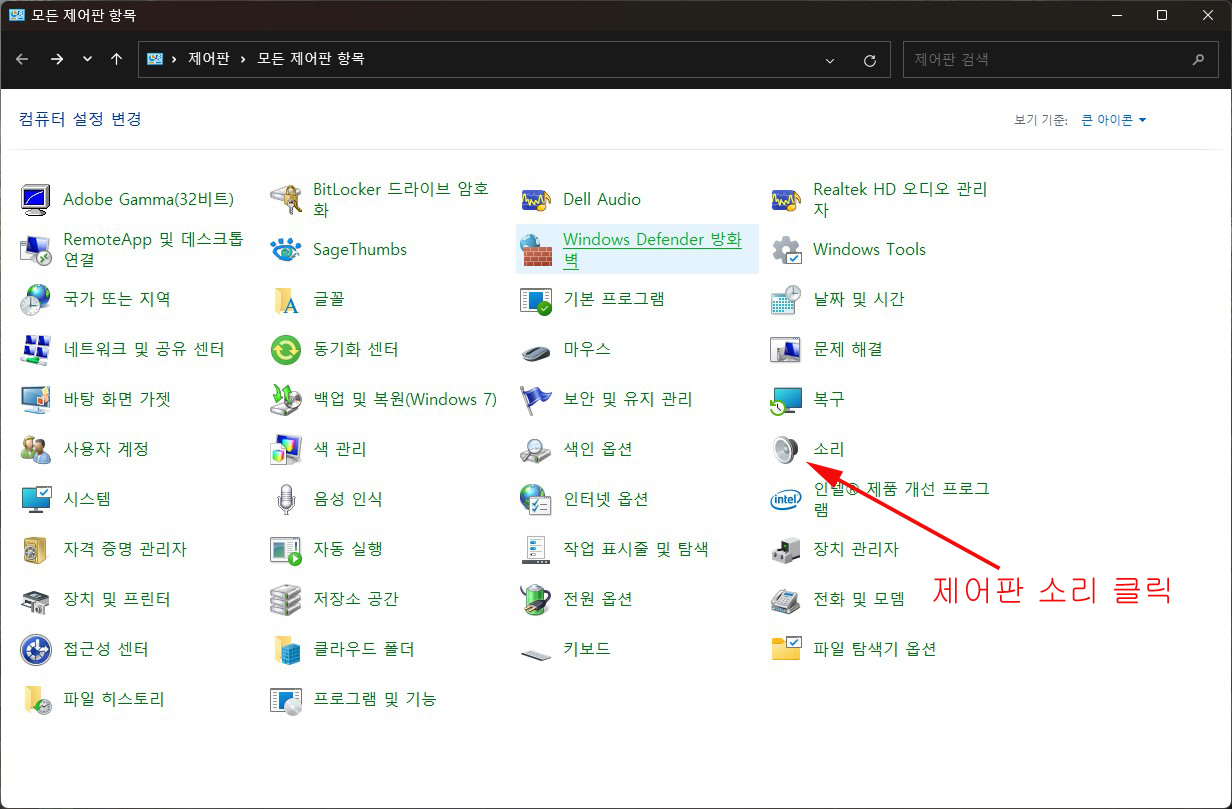Open the 큰 아이콘 view-by dropdown
This screenshot has width=1232, height=809.
[x=1114, y=120]
